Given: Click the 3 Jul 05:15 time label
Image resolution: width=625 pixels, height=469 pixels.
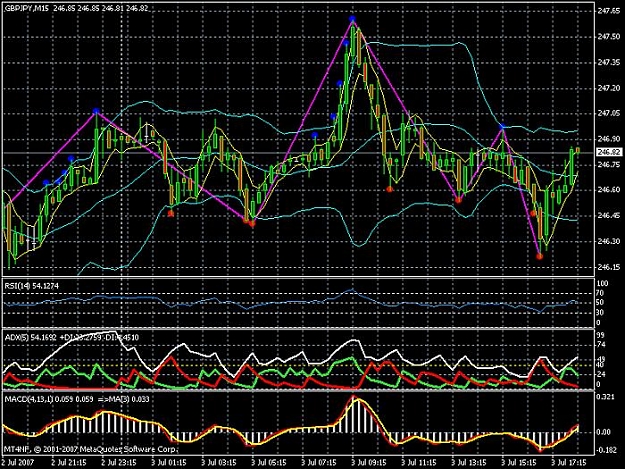Looking at the screenshot, I should point(269,463).
